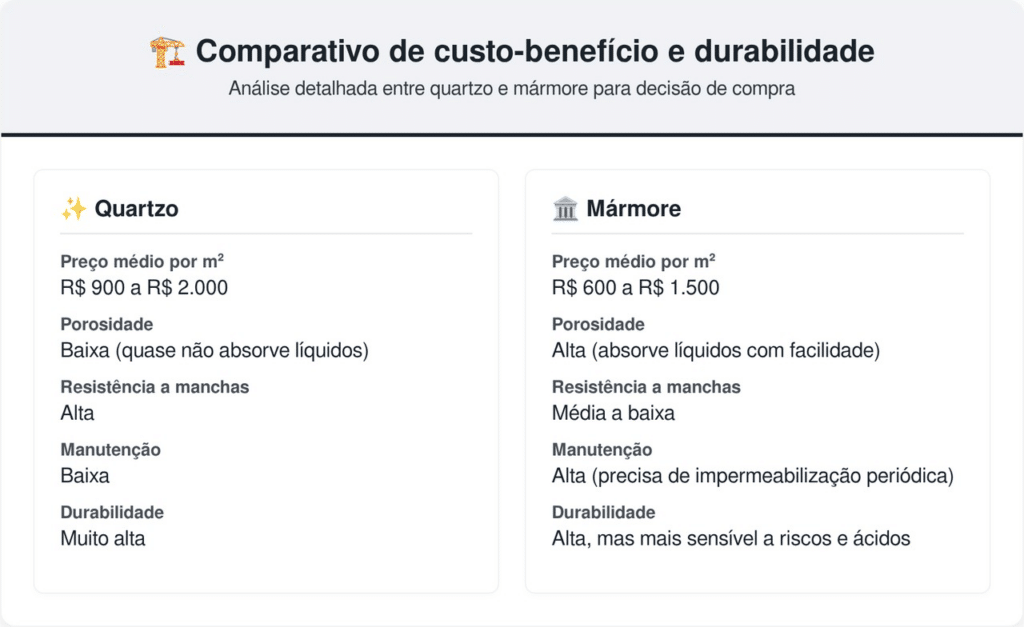1024x627 pixels.
Task: Click the Manutenção label in the Quartzo card
Action: [x=110, y=450]
